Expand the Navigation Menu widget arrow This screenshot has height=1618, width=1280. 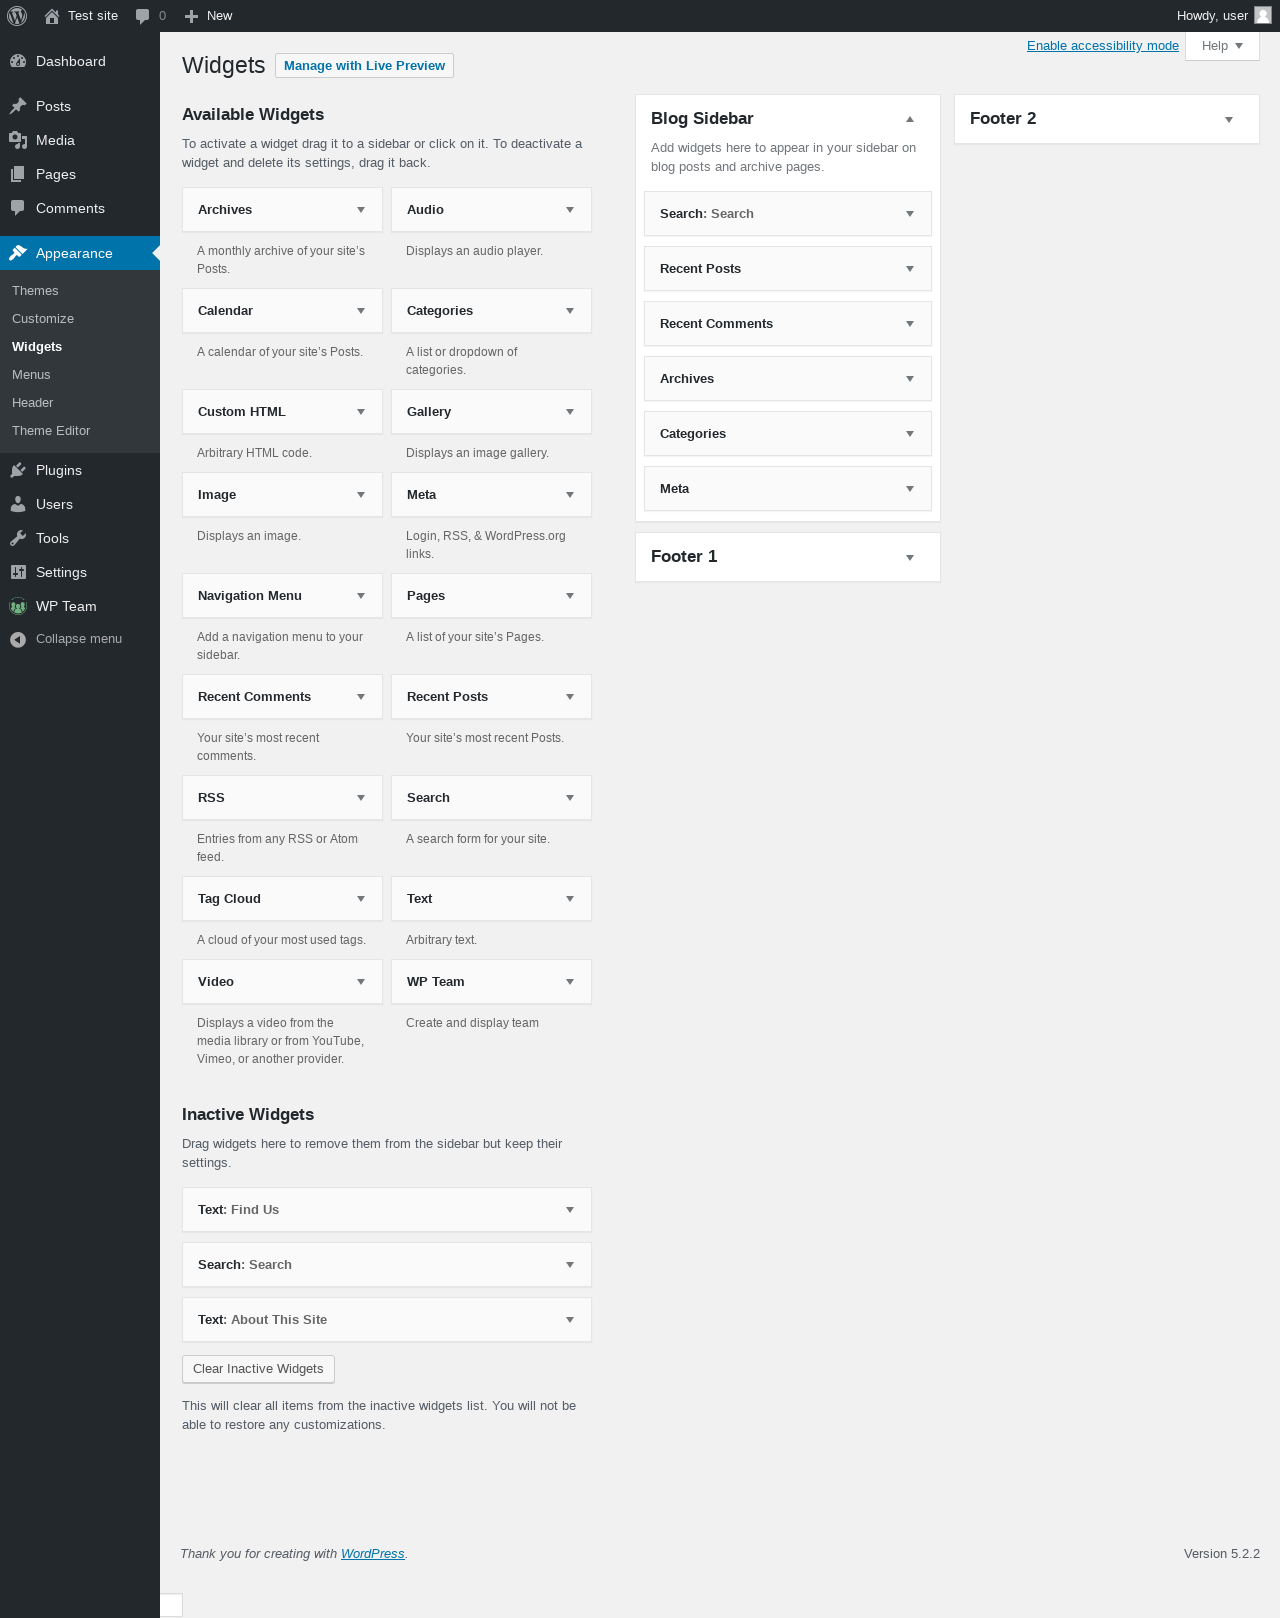point(361,596)
